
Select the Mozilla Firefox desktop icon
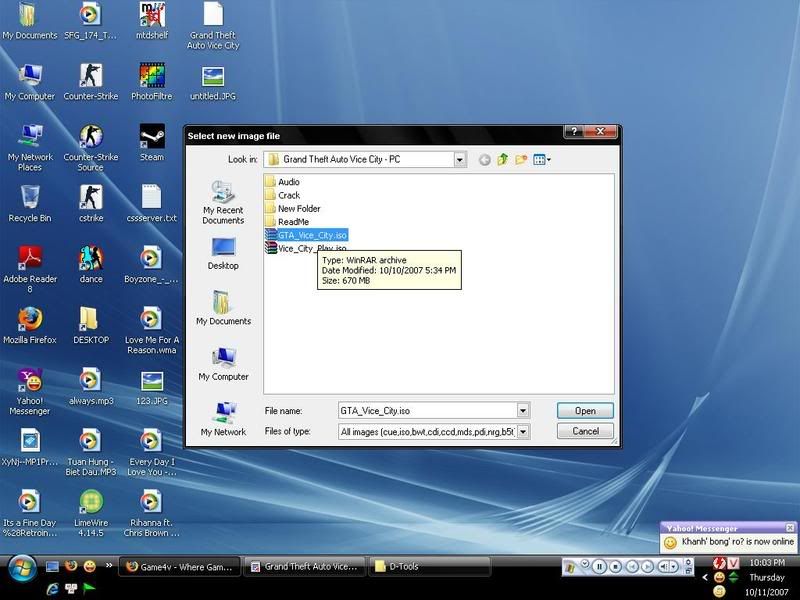click(30, 326)
